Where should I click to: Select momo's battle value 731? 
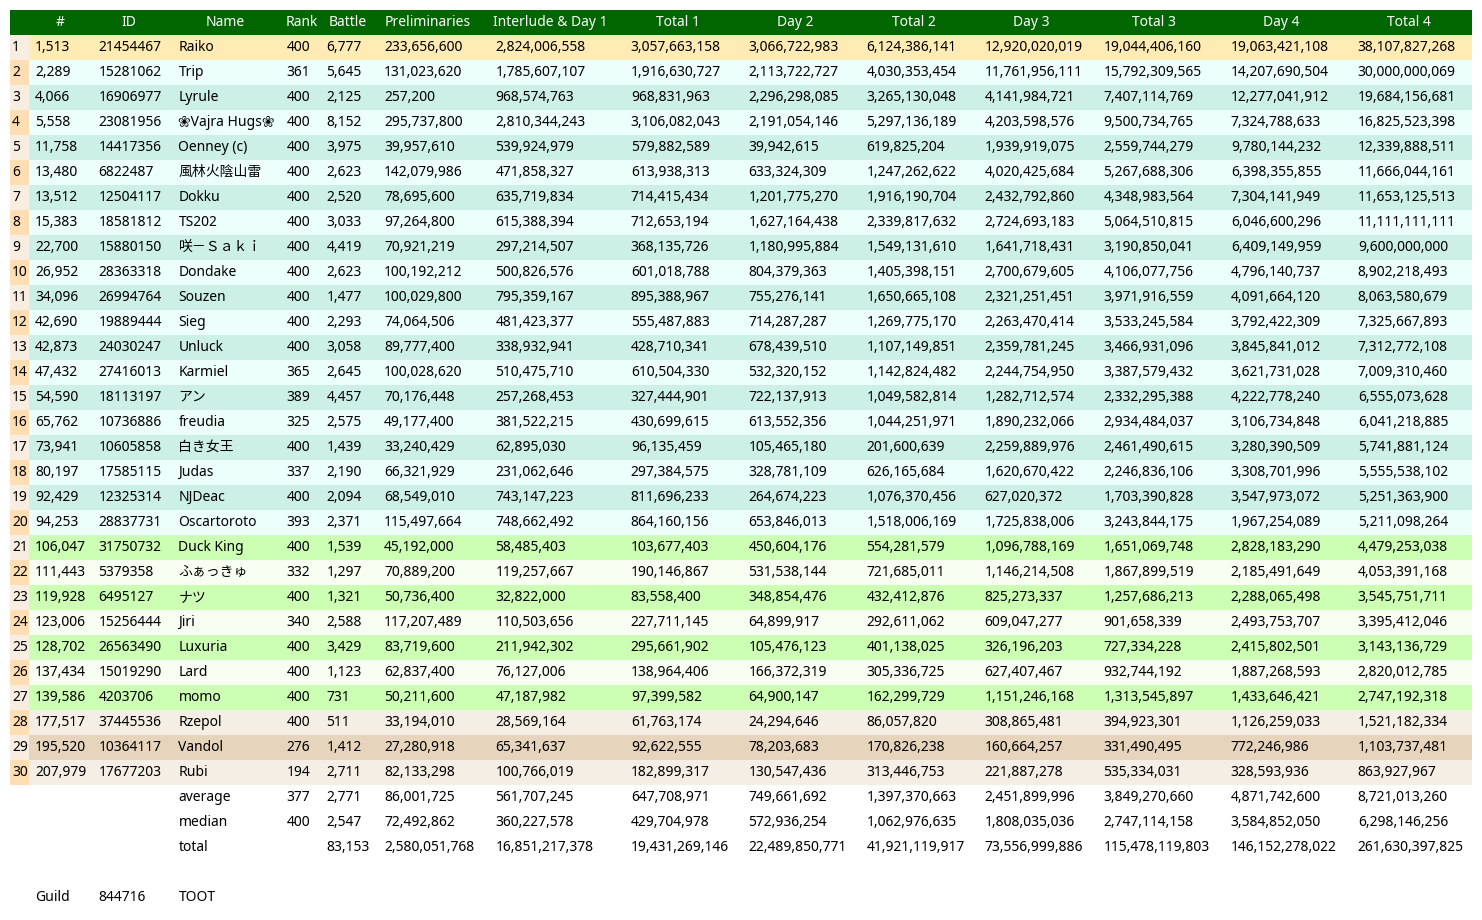(338, 696)
